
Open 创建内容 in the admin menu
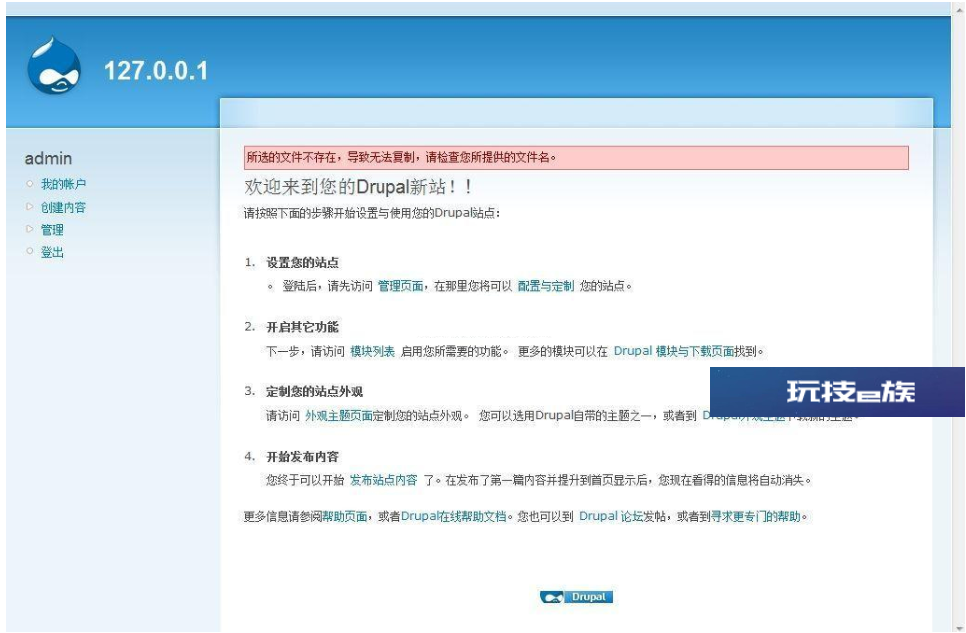pos(63,207)
